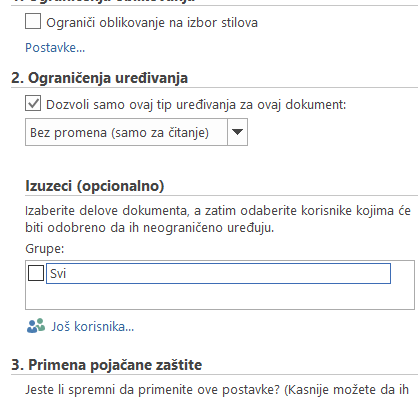418x400 pixels.
Task: Open the Postavke... link
Action: coord(55,48)
